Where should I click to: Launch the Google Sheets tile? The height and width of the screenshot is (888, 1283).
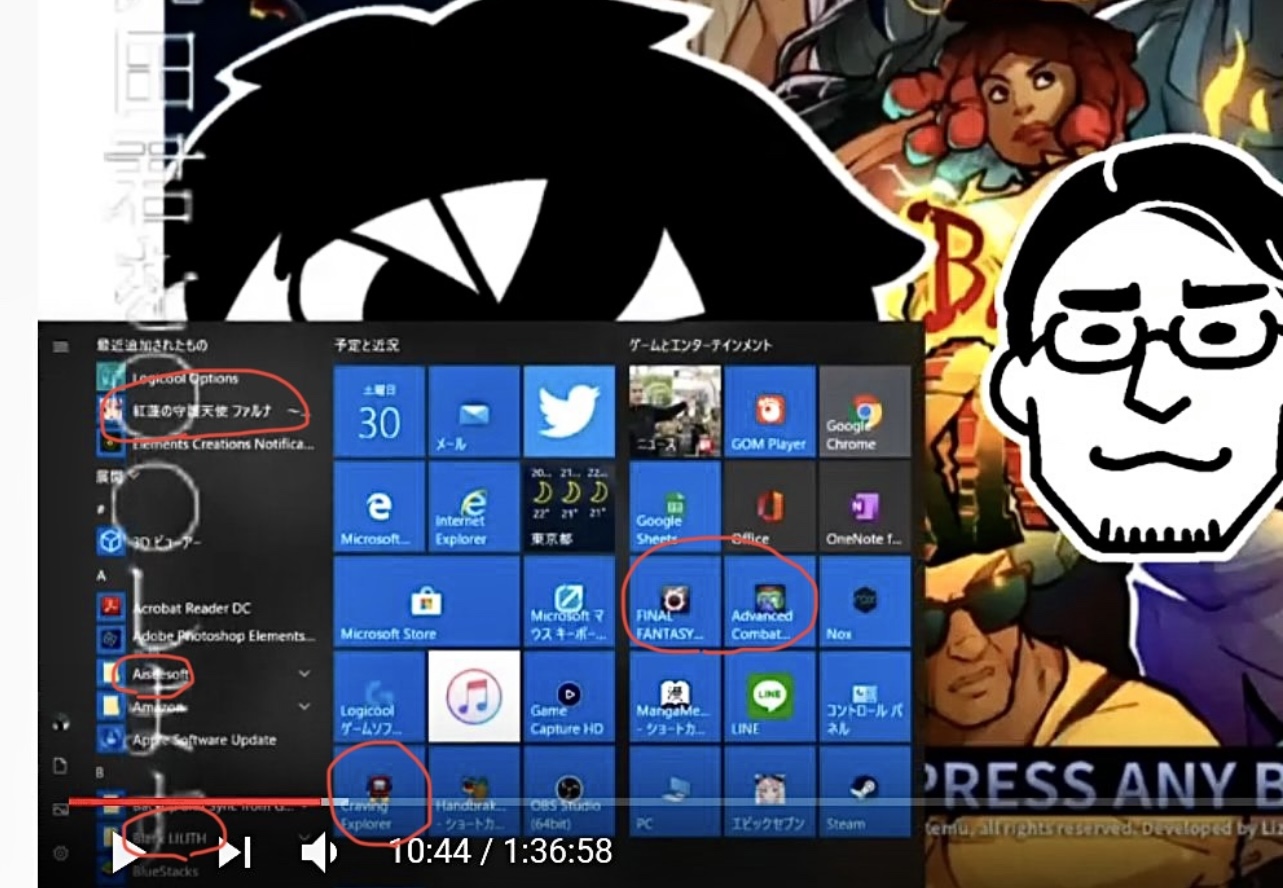[x=675, y=507]
